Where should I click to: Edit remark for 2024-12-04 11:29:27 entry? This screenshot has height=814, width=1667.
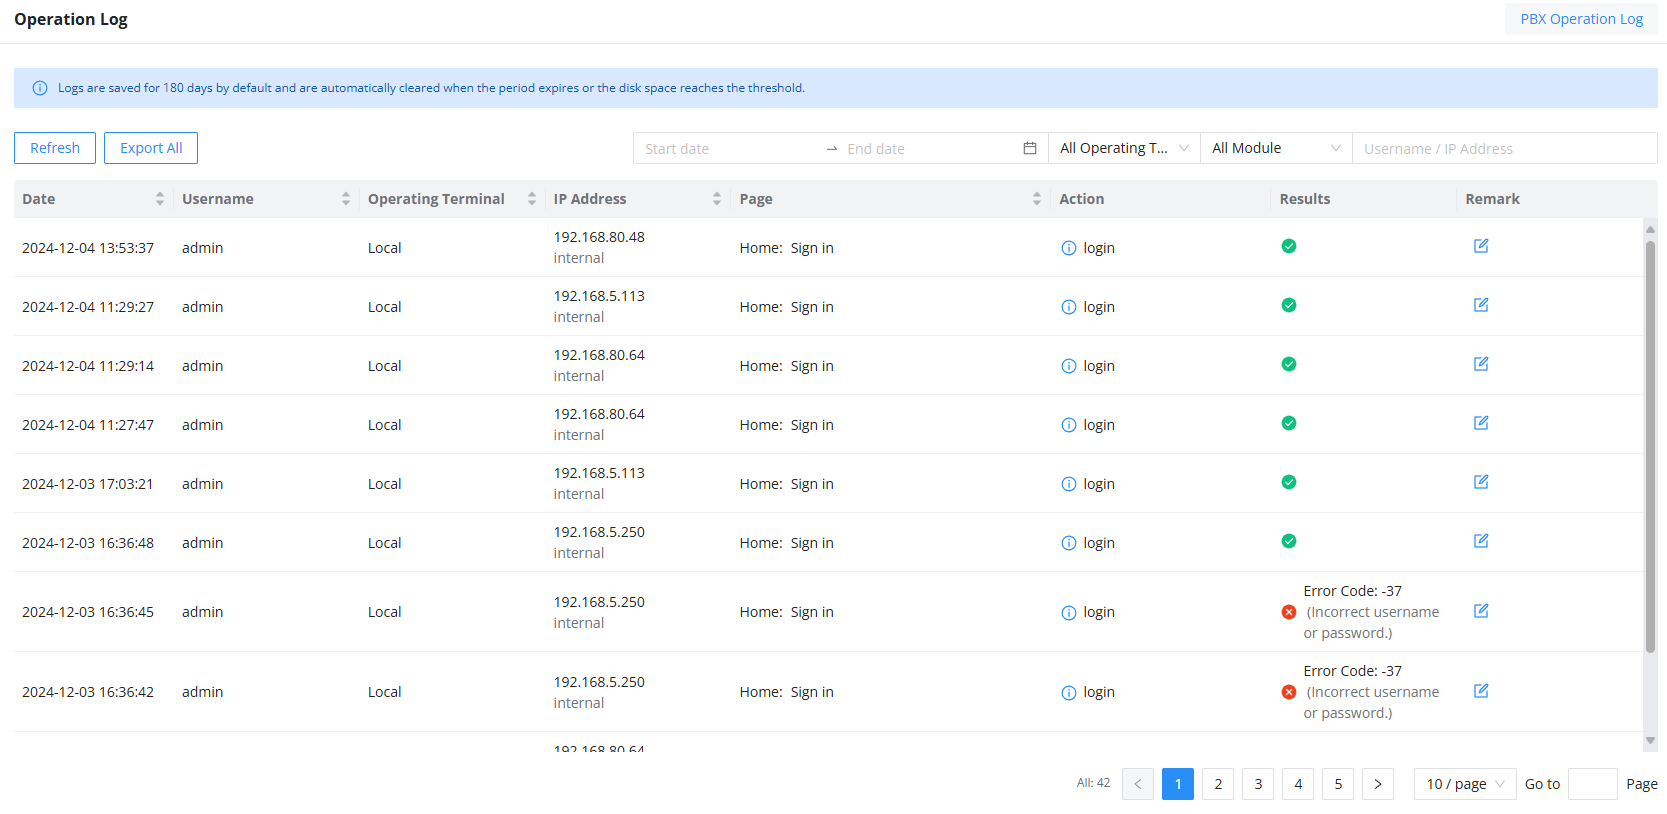(x=1481, y=305)
